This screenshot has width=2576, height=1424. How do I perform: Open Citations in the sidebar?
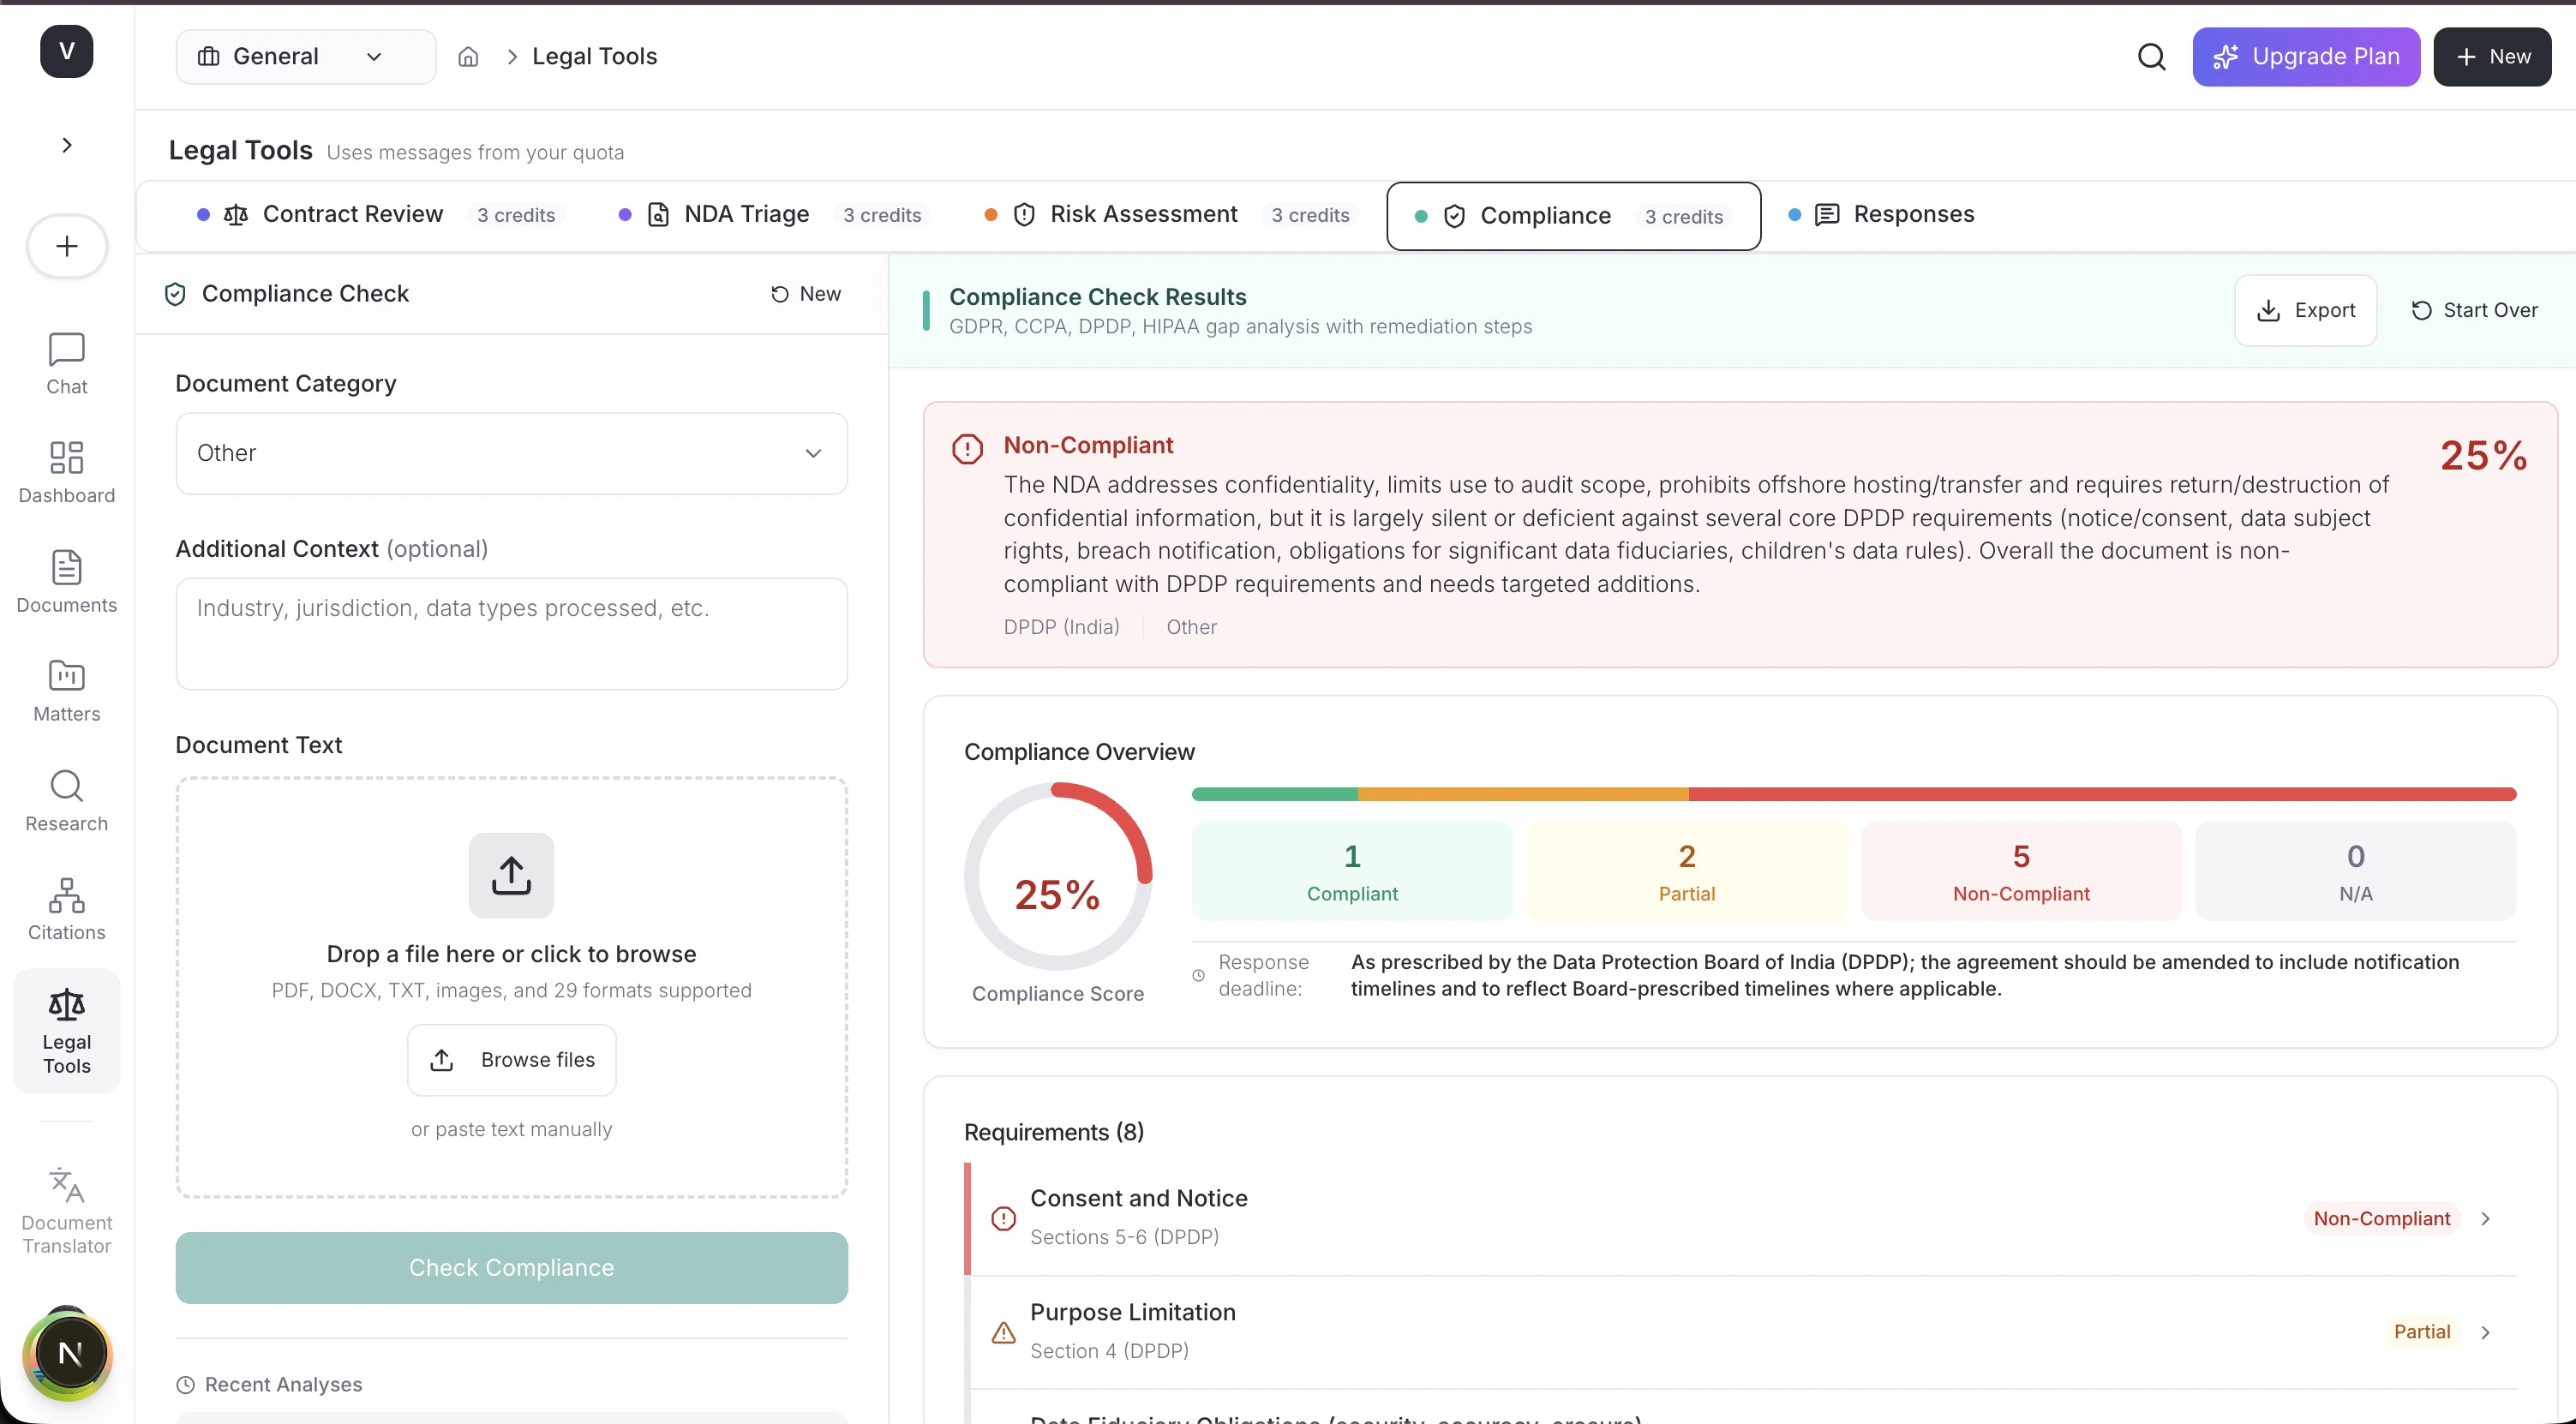67,909
